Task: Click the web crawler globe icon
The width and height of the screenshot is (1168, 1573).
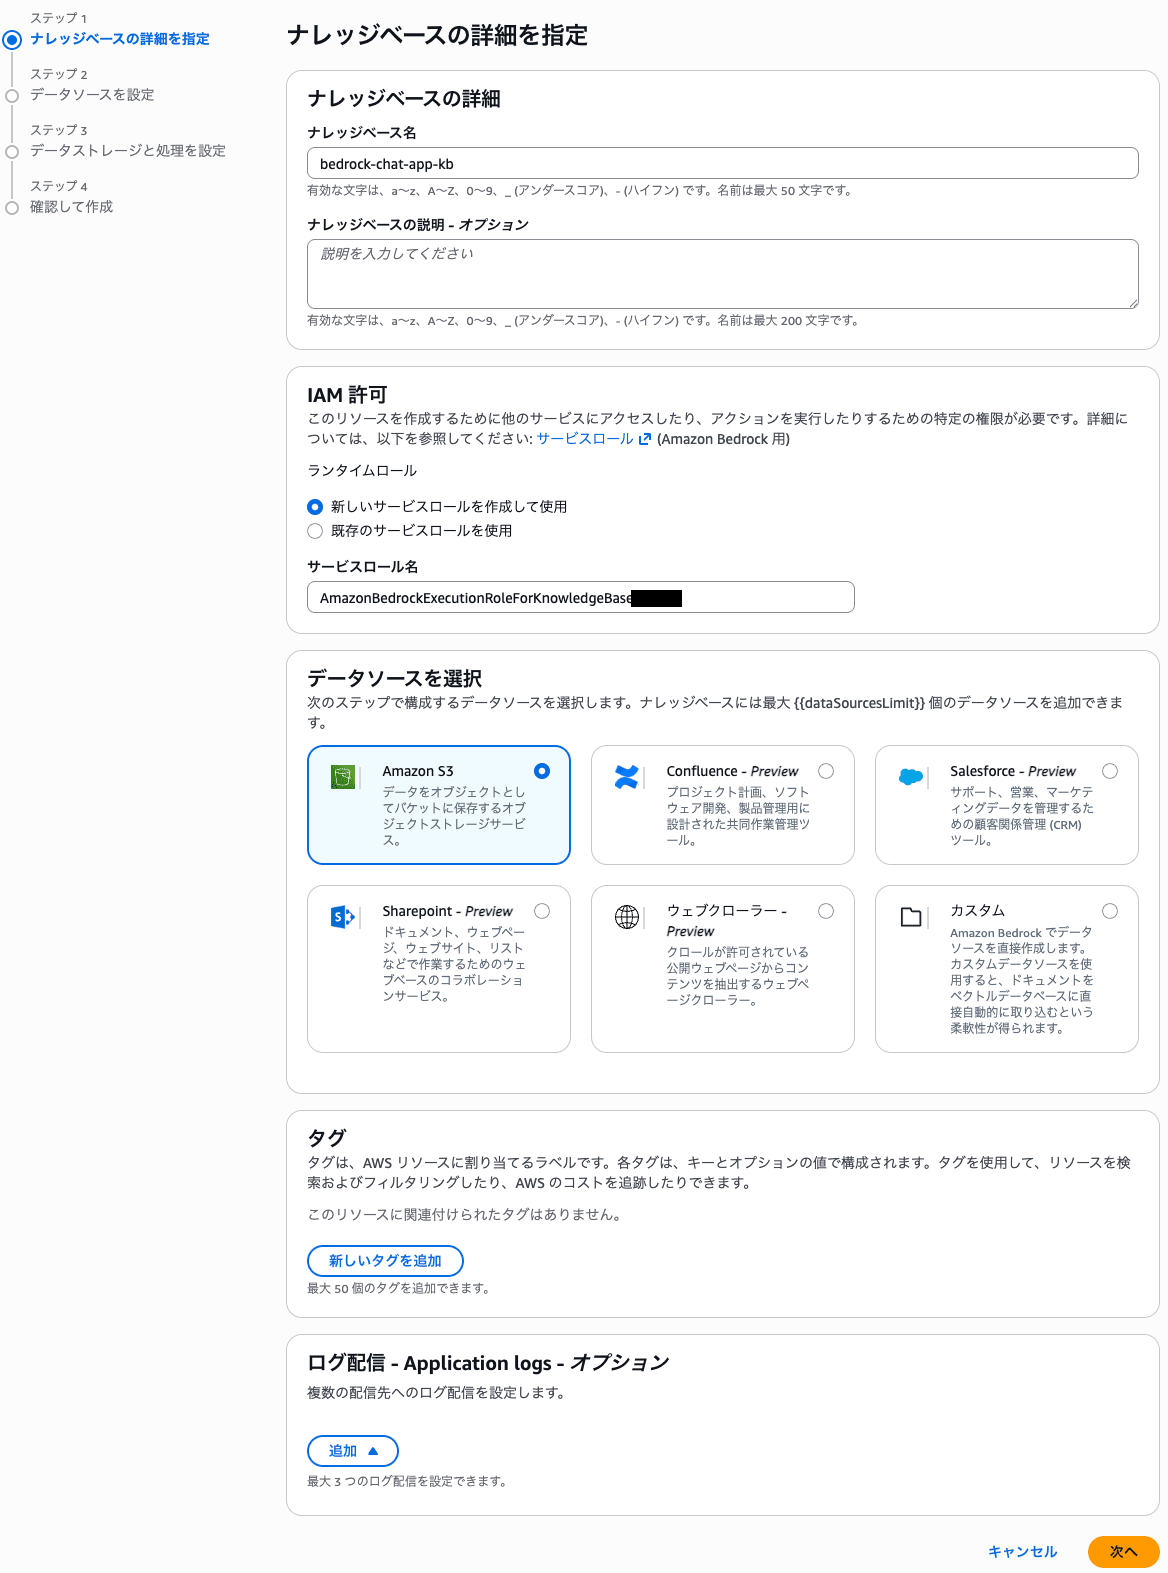Action: (627, 917)
